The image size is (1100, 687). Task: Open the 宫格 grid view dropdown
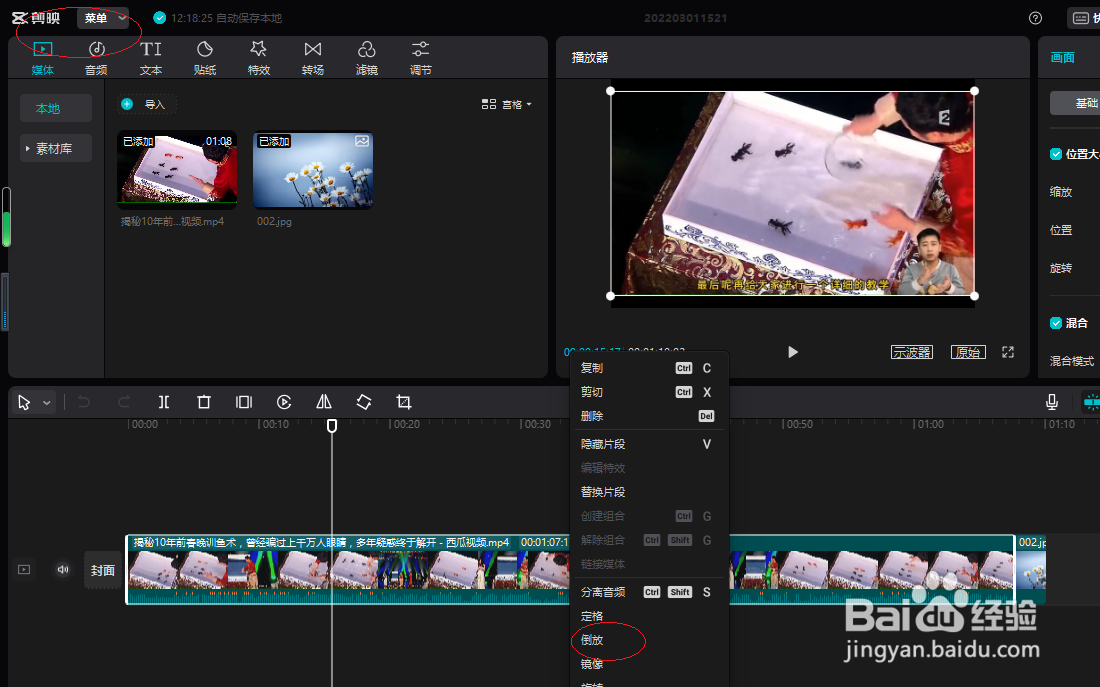pyautogui.click(x=507, y=105)
